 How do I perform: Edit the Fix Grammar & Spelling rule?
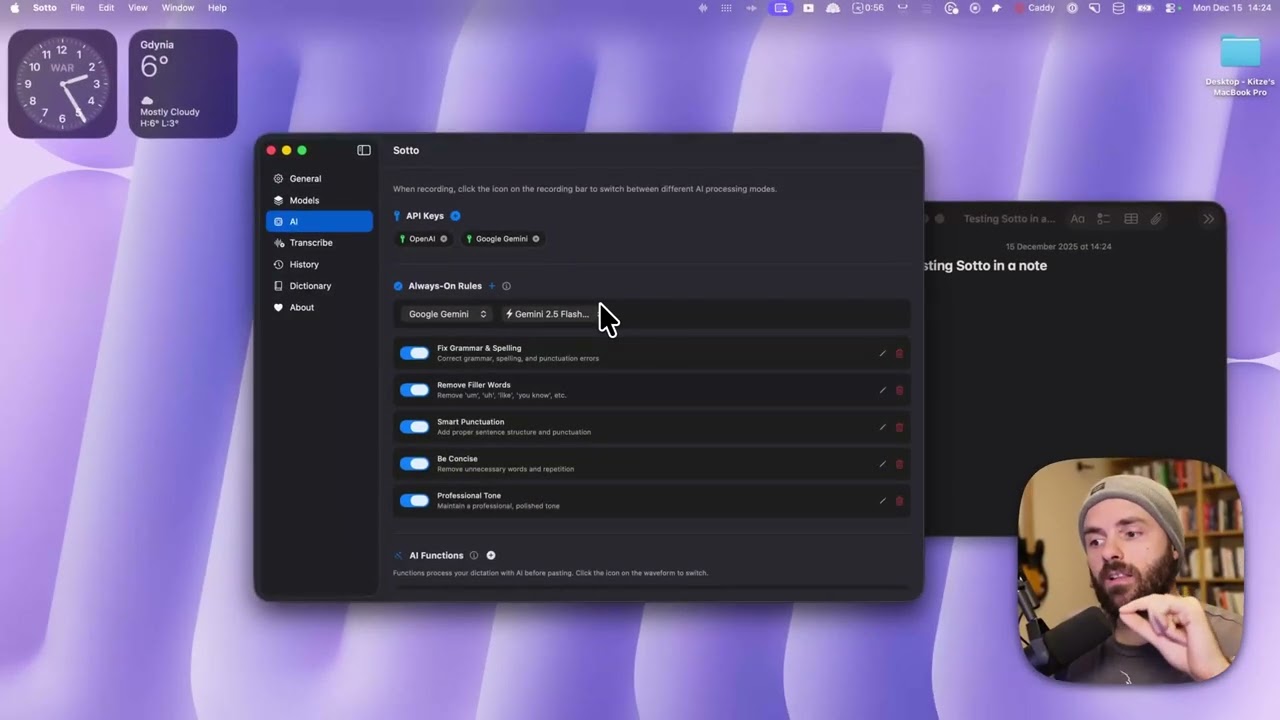click(x=882, y=353)
